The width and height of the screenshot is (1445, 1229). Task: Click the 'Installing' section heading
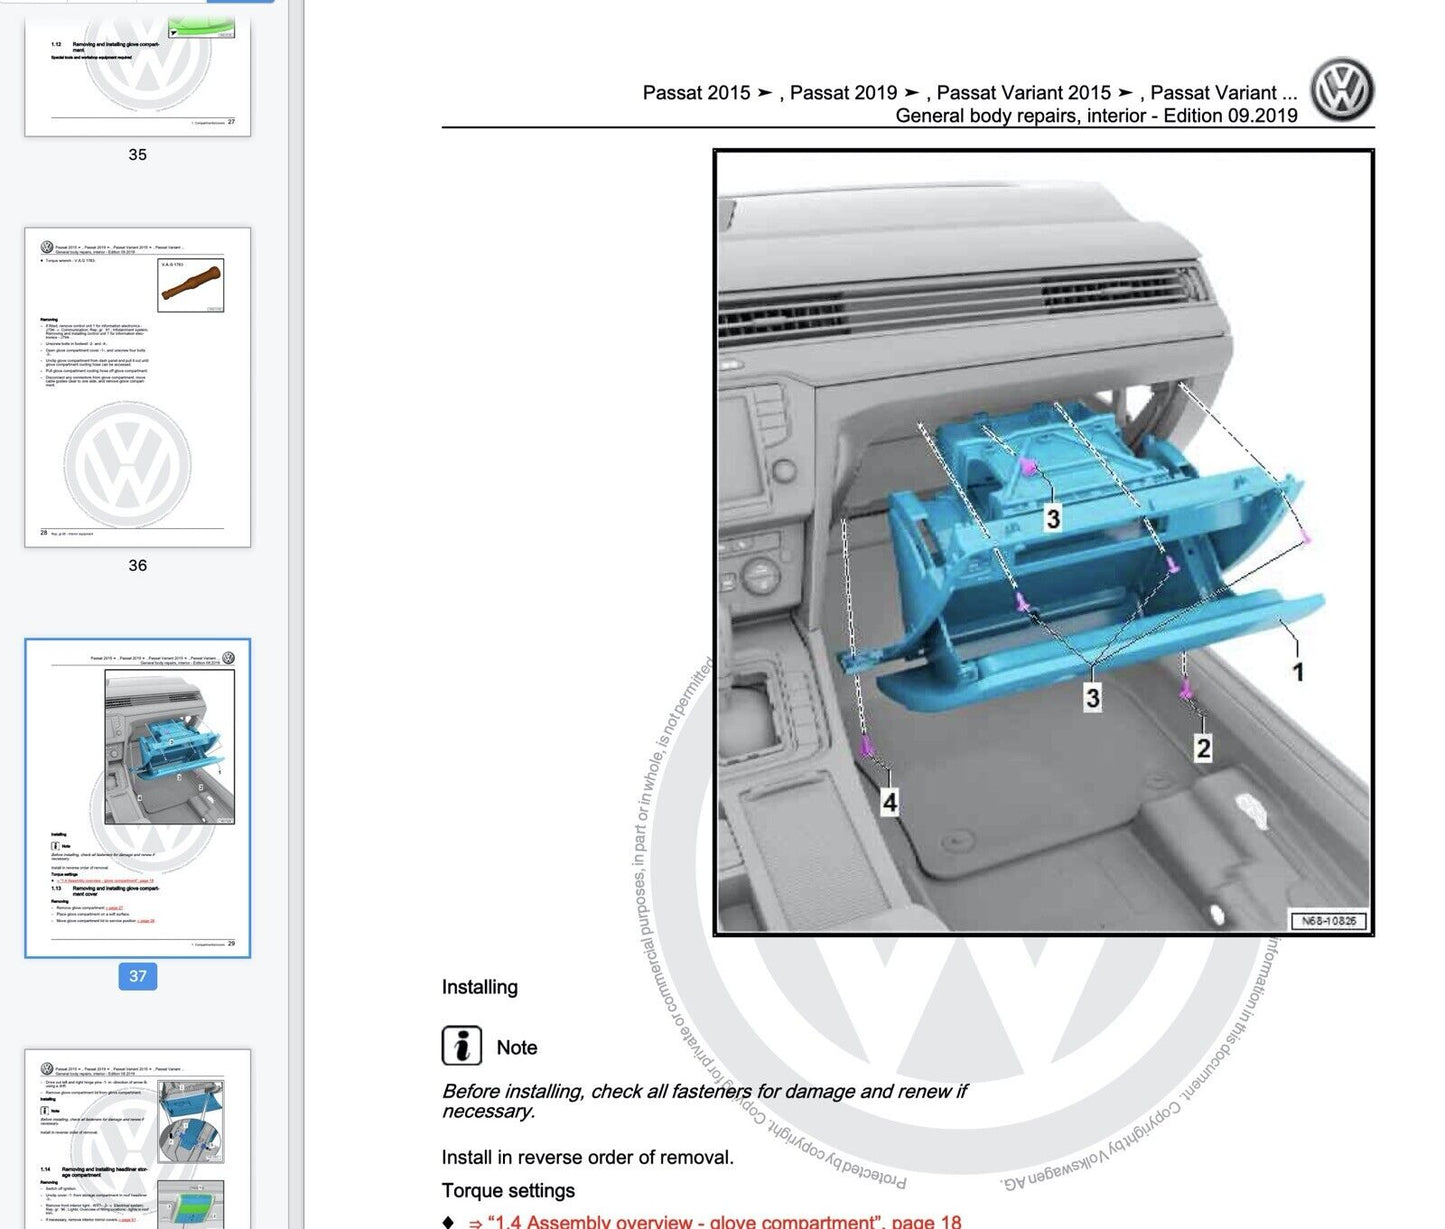[480, 987]
